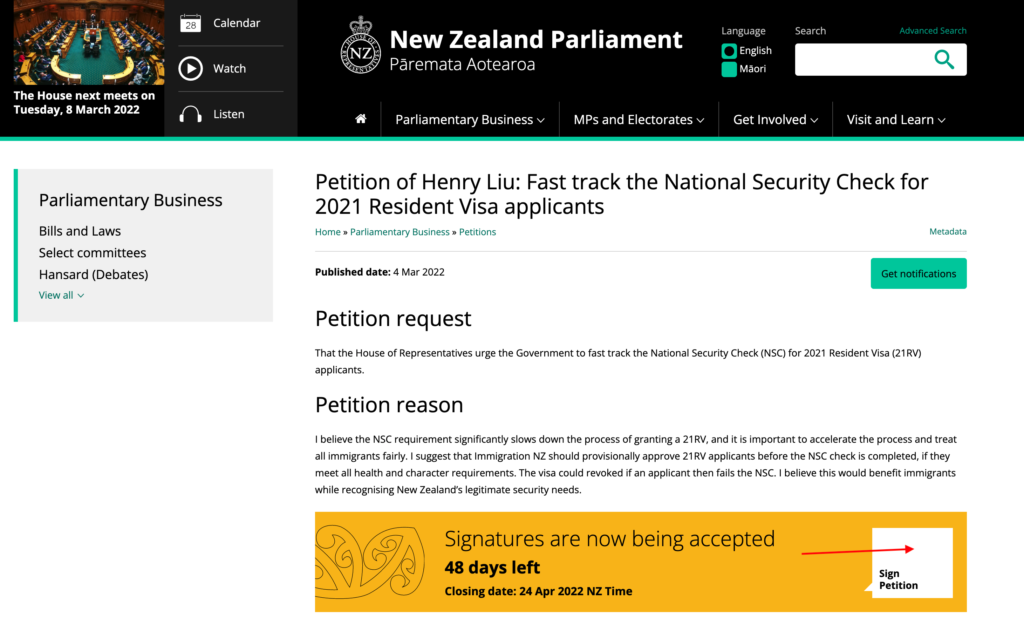1024x631 pixels.
Task: Open the Calendar icon
Action: click(190, 24)
